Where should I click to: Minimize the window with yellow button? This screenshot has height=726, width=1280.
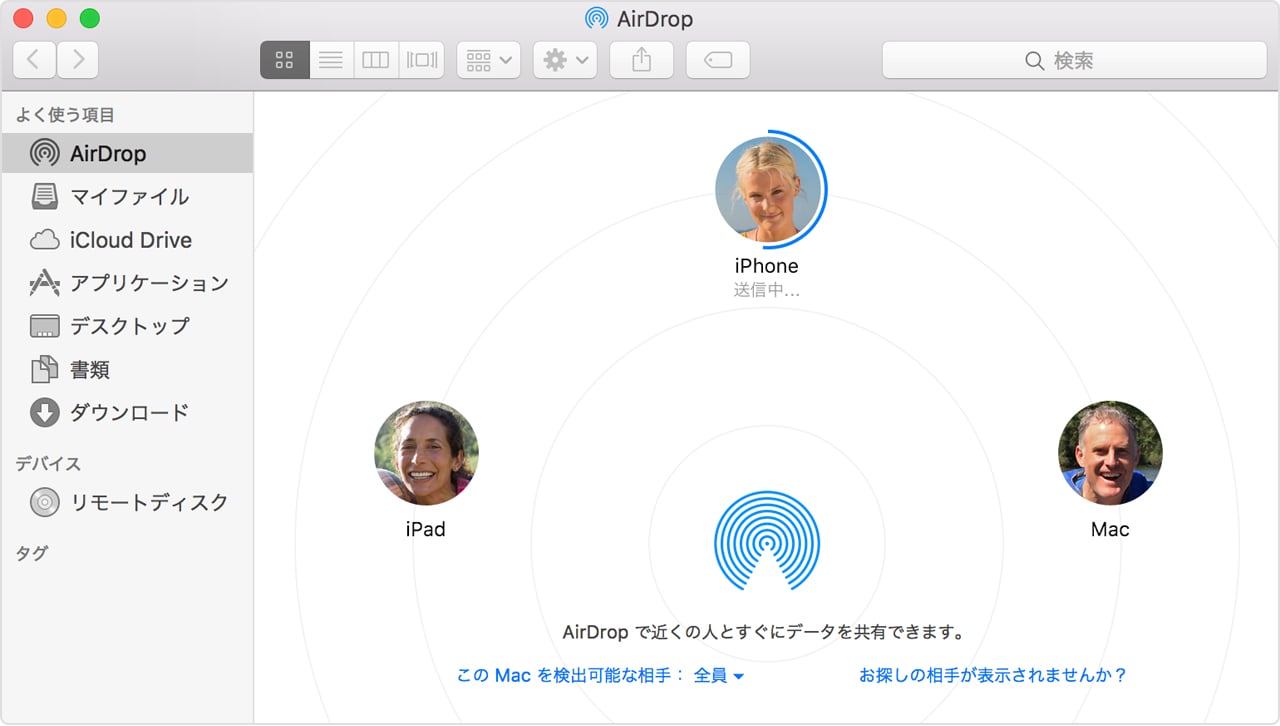pos(57,18)
